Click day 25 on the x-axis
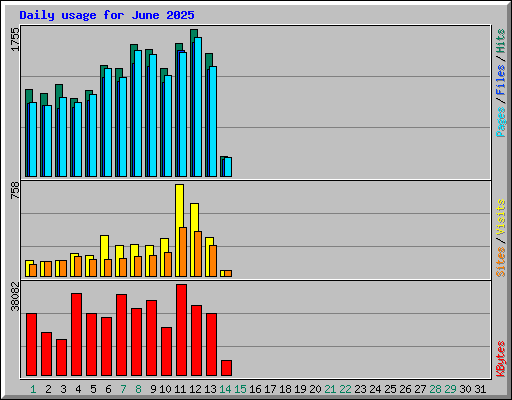 tap(390, 389)
